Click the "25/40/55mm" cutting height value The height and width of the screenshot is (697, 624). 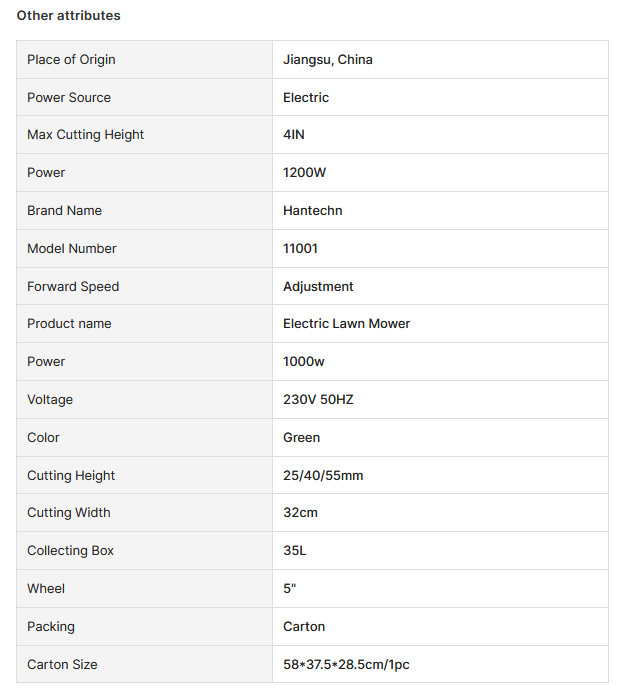pos(323,476)
